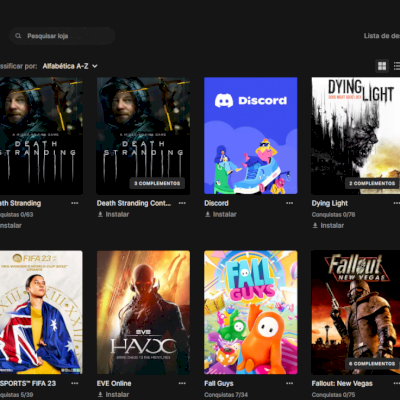400x400 pixels.
Task: Open the Death Stranding three-dot options menu
Action: click(75, 203)
